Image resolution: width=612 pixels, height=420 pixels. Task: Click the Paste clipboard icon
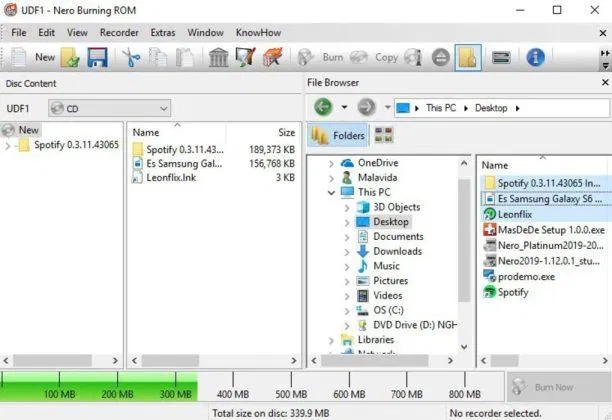coord(185,58)
